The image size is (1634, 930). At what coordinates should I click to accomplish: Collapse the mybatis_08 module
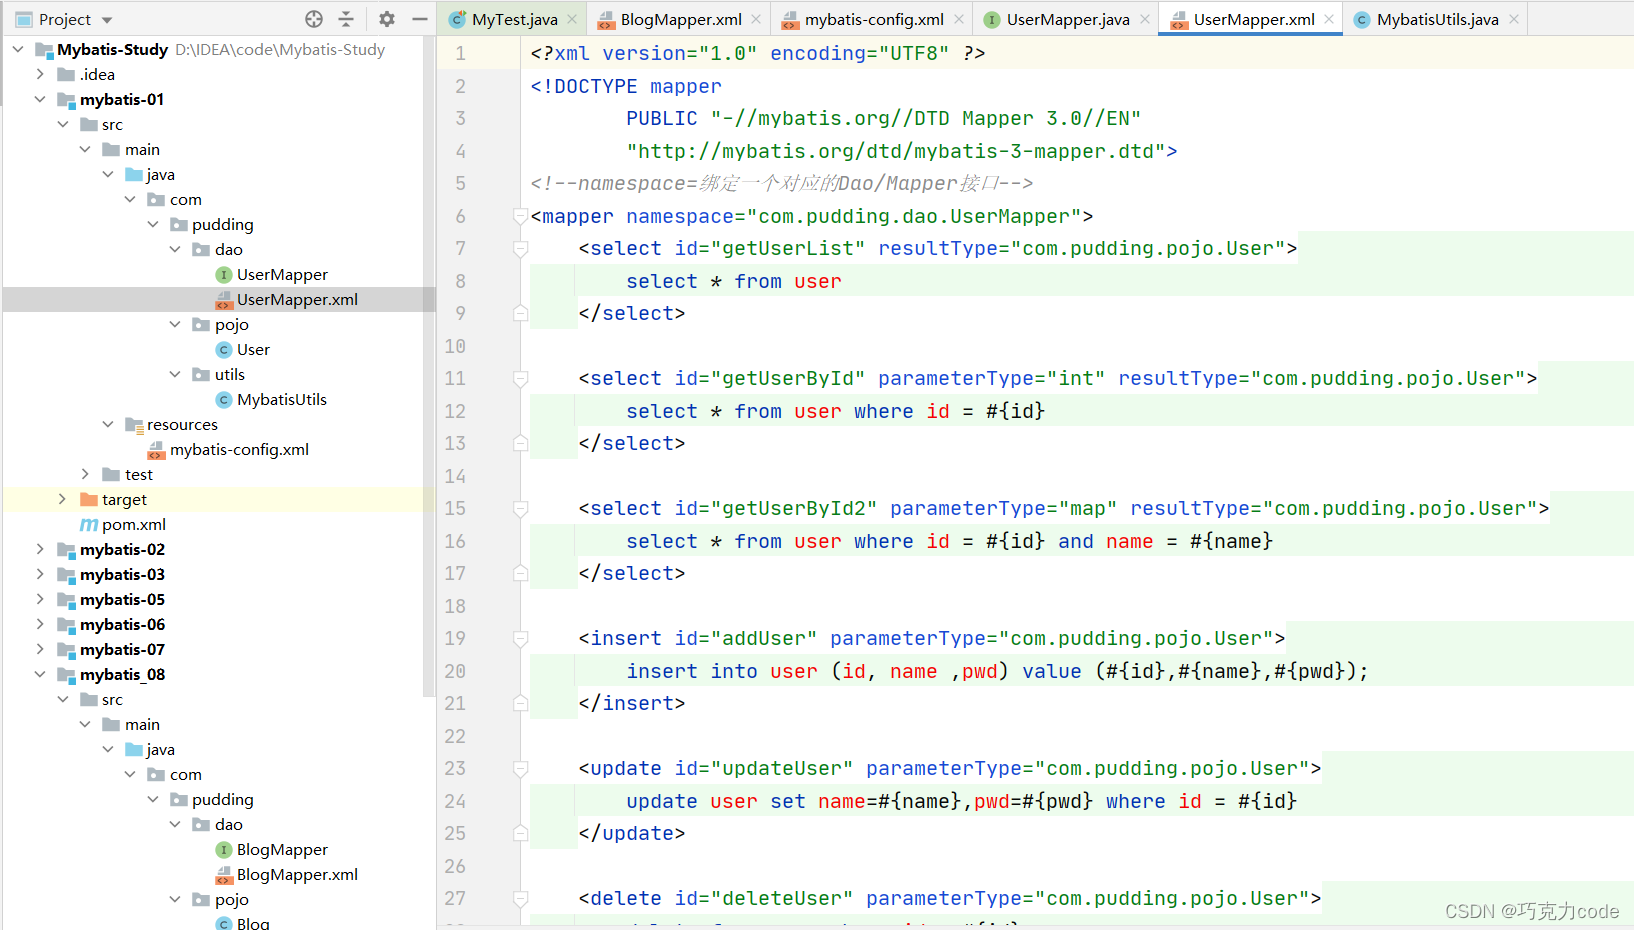tap(40, 674)
